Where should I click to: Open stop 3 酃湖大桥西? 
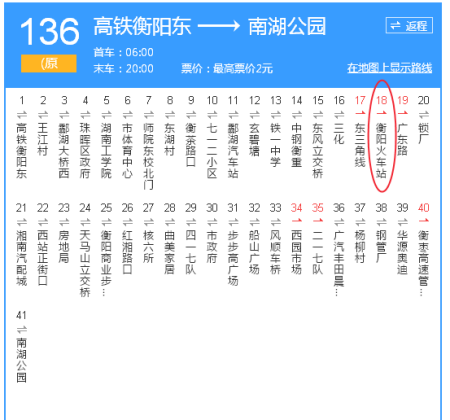[x=64, y=151]
